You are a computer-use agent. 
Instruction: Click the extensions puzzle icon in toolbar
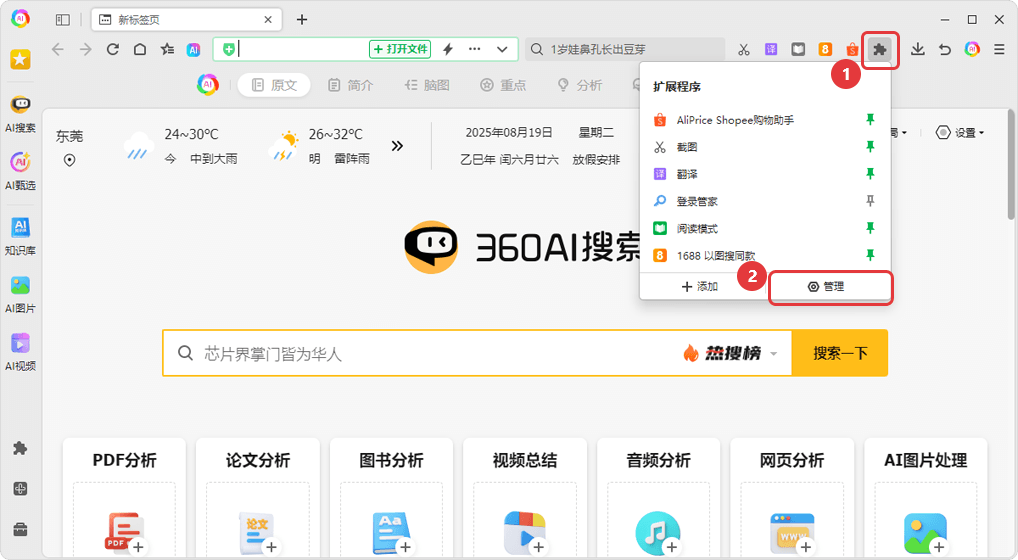click(x=879, y=49)
